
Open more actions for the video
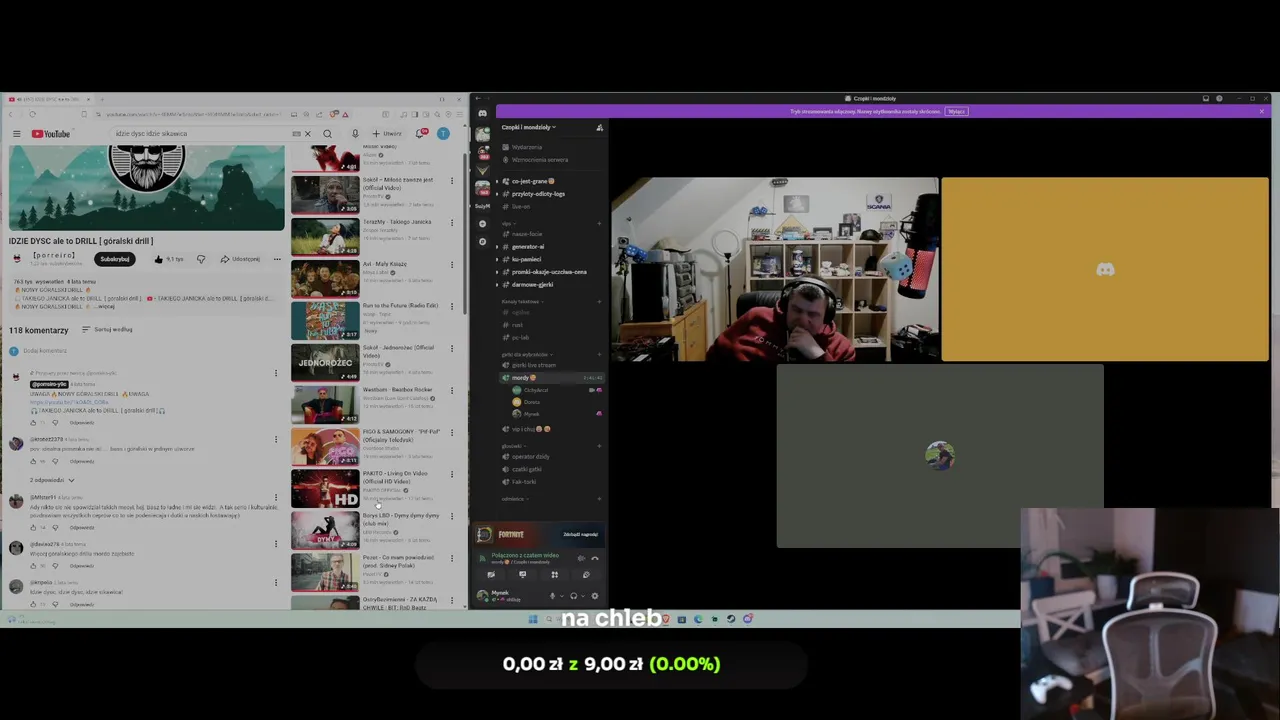(277, 259)
